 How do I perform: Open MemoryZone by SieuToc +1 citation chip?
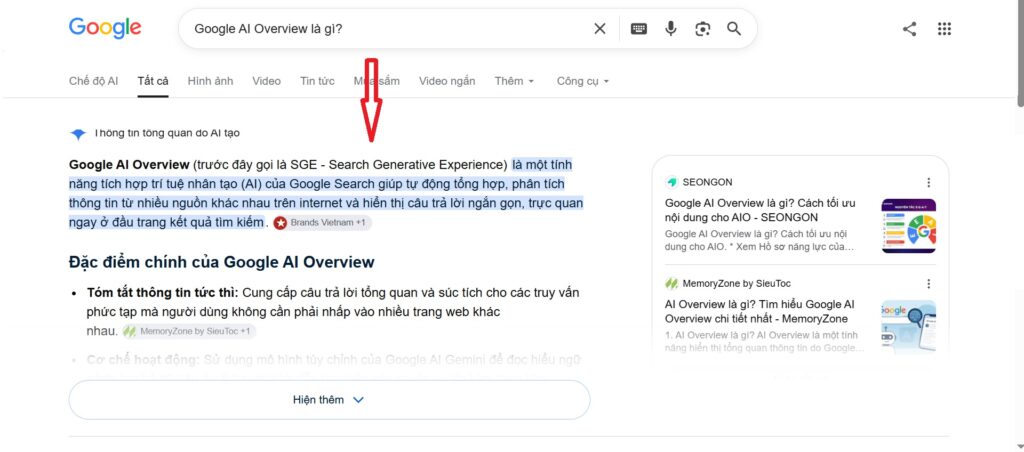(x=188, y=332)
